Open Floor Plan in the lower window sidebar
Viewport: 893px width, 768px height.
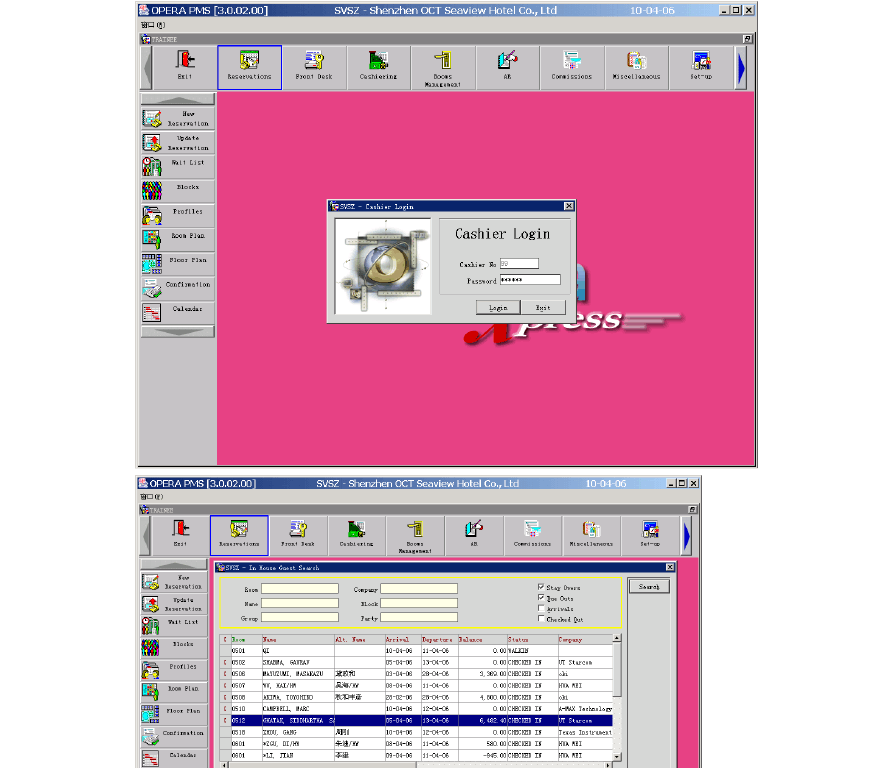pyautogui.click(x=177, y=712)
